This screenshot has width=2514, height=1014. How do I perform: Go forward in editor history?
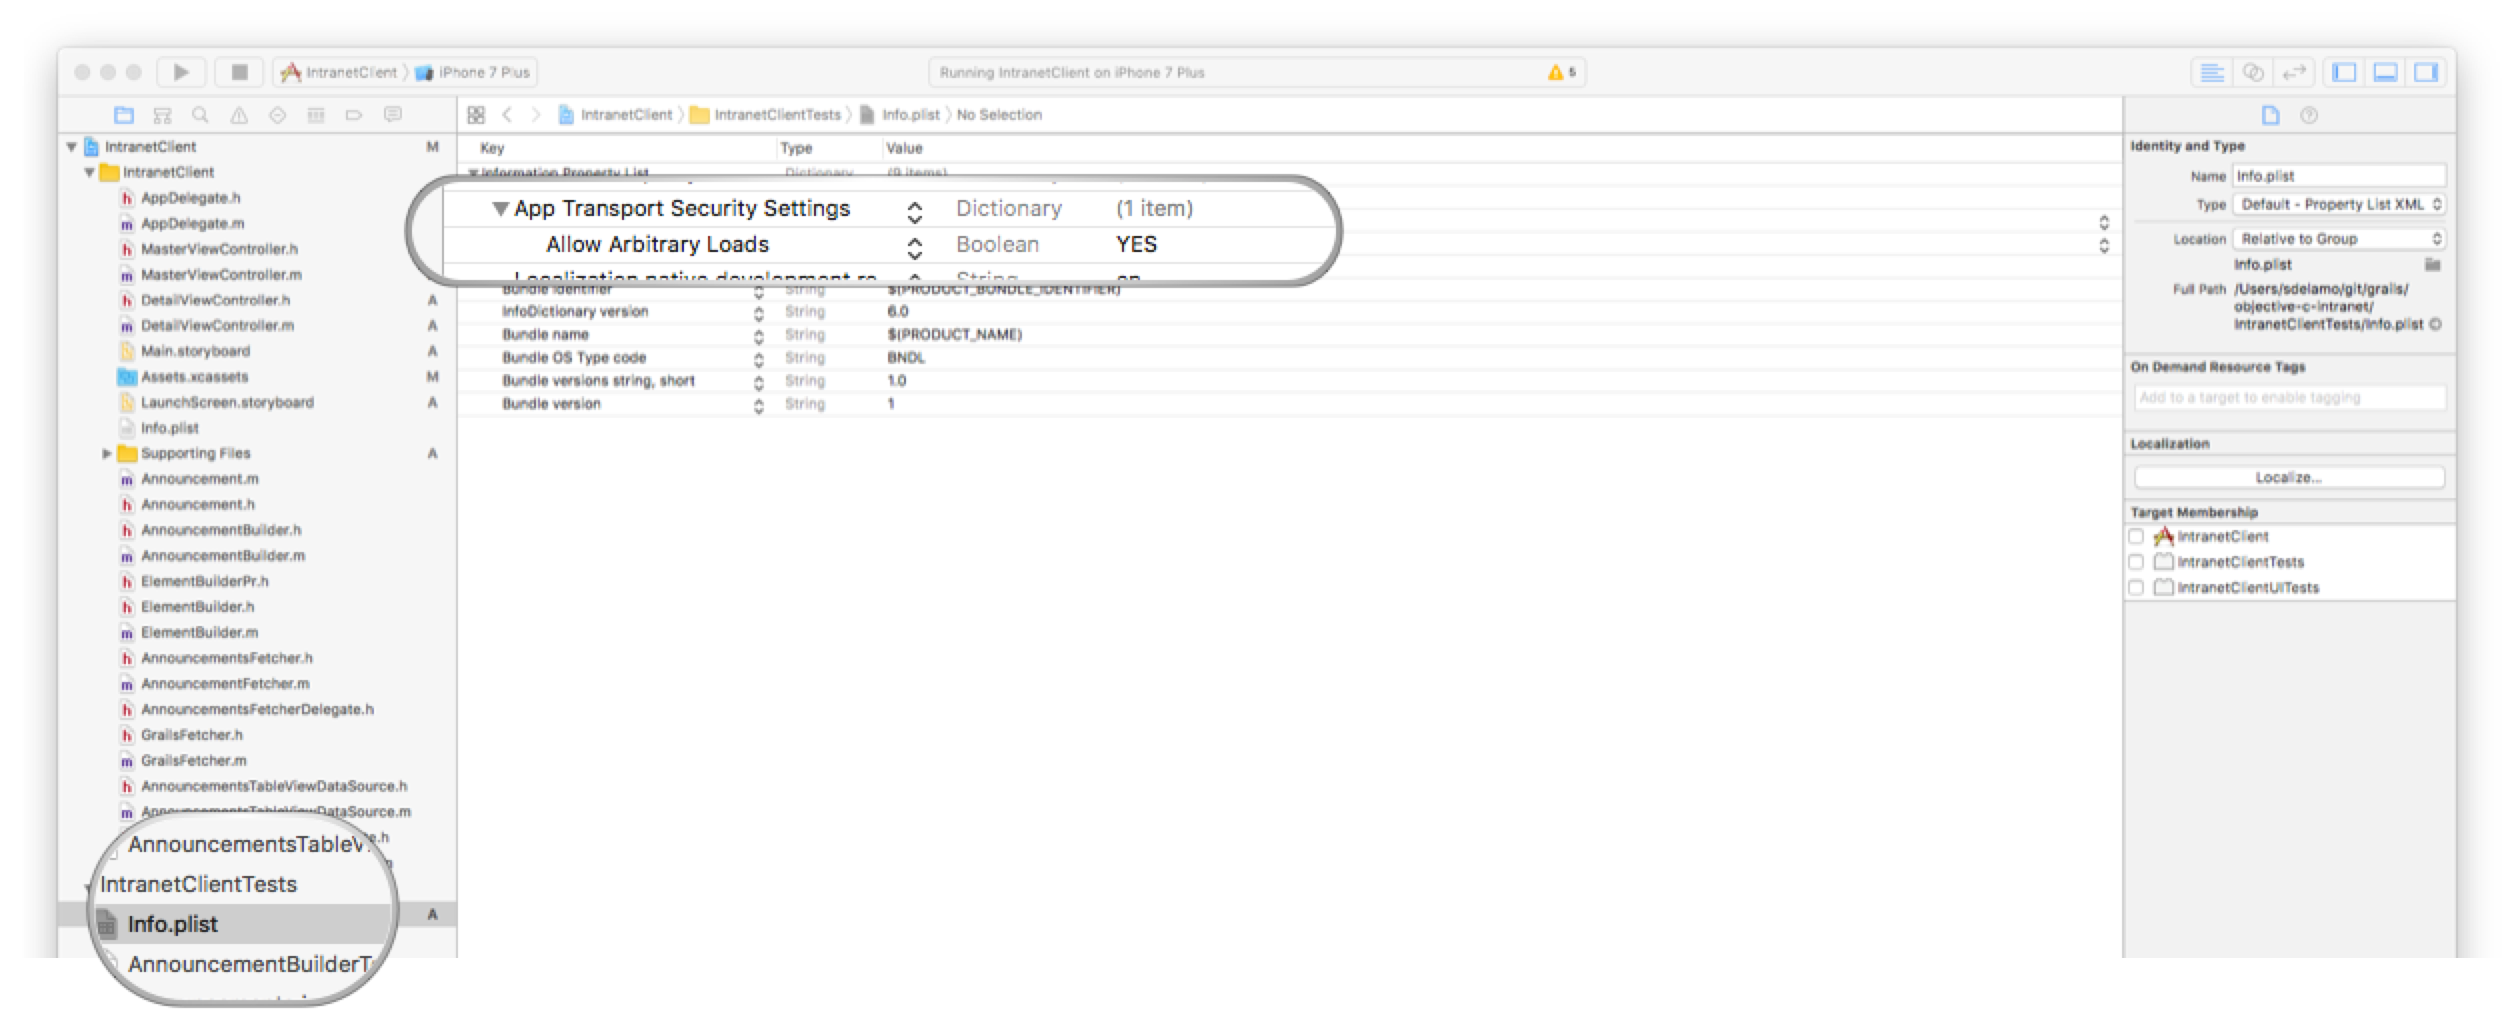click(x=536, y=115)
